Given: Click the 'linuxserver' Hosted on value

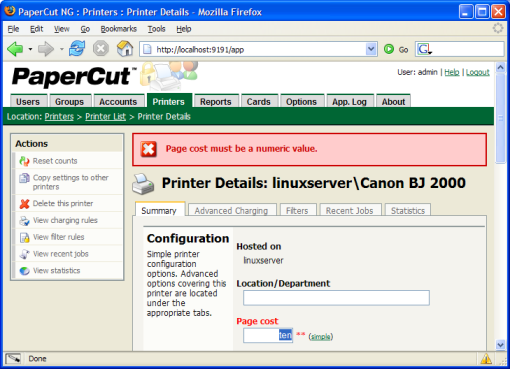Looking at the screenshot, I should click(x=263, y=260).
